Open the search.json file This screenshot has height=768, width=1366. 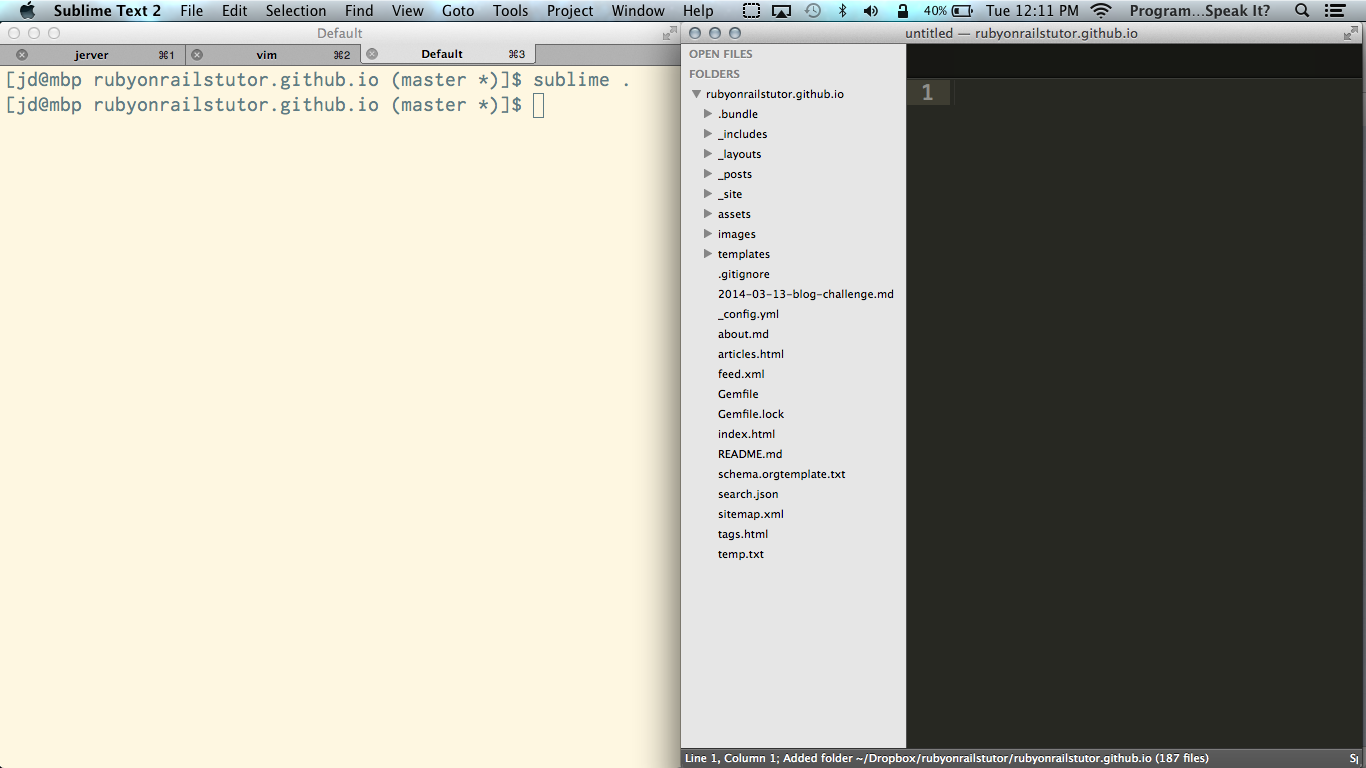748,494
